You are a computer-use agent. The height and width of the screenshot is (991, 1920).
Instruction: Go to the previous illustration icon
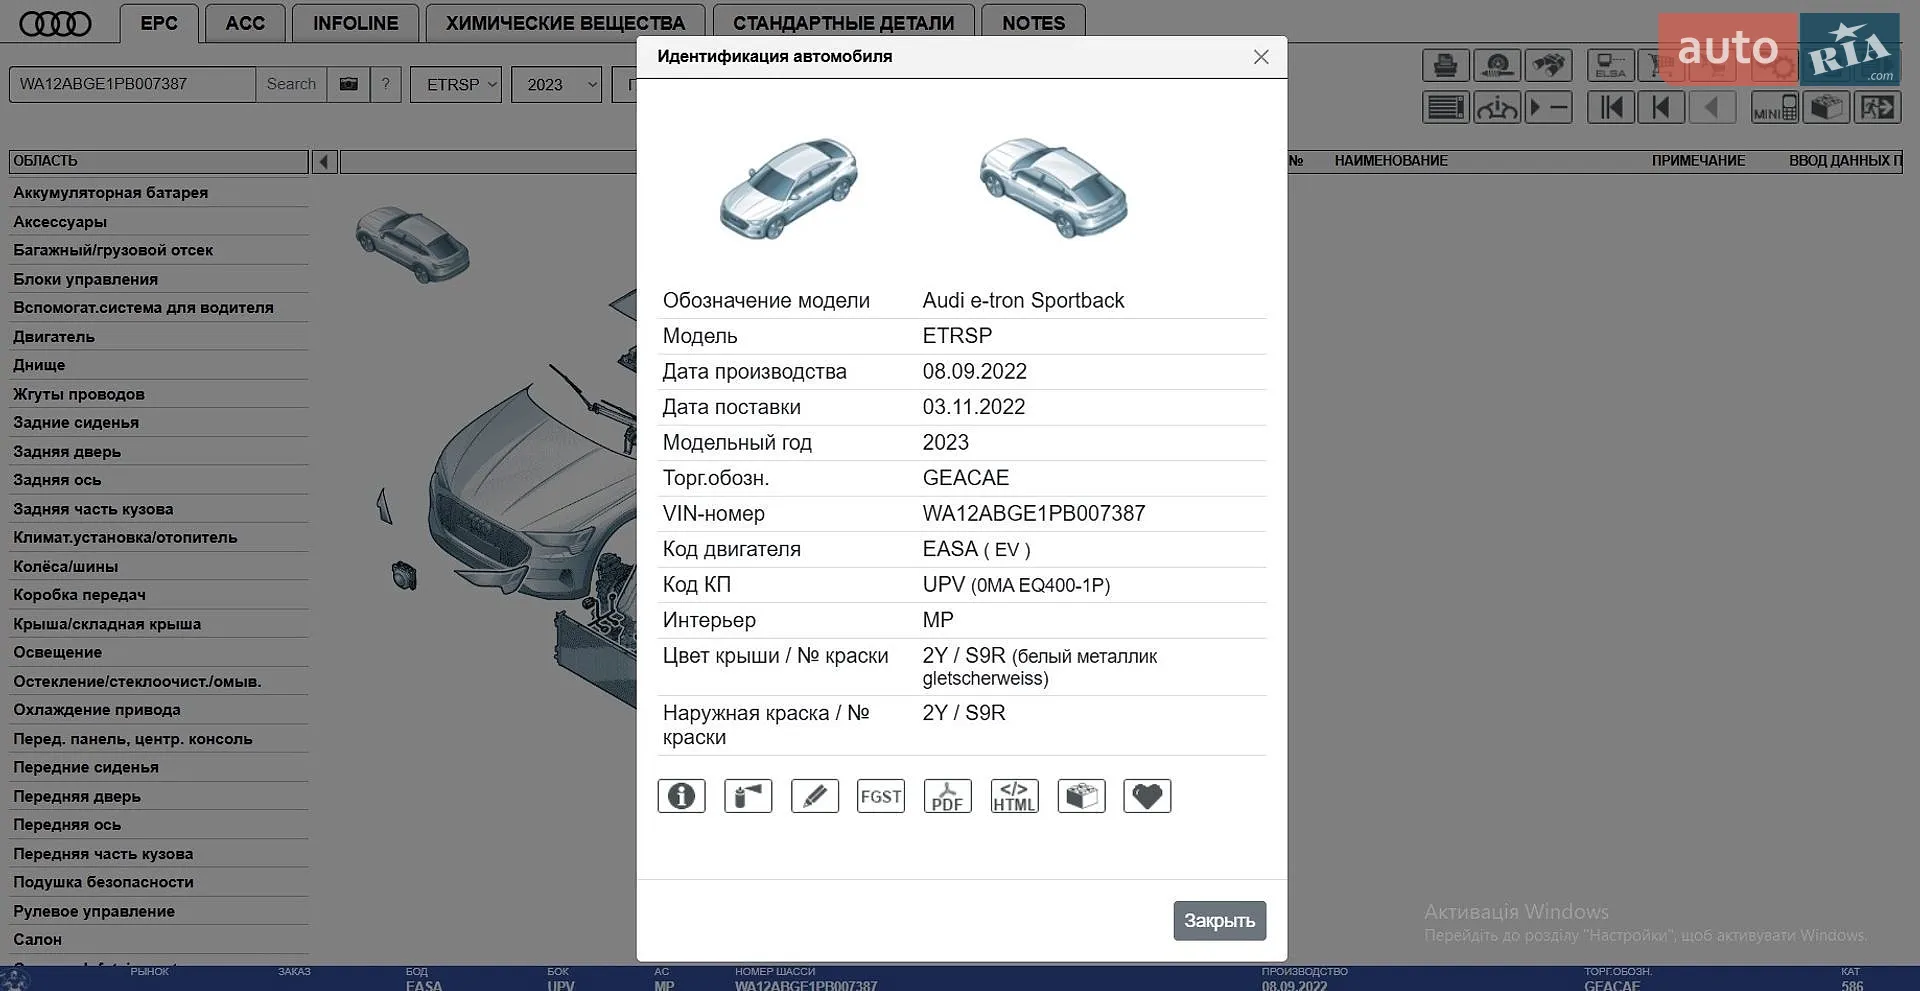point(1662,107)
